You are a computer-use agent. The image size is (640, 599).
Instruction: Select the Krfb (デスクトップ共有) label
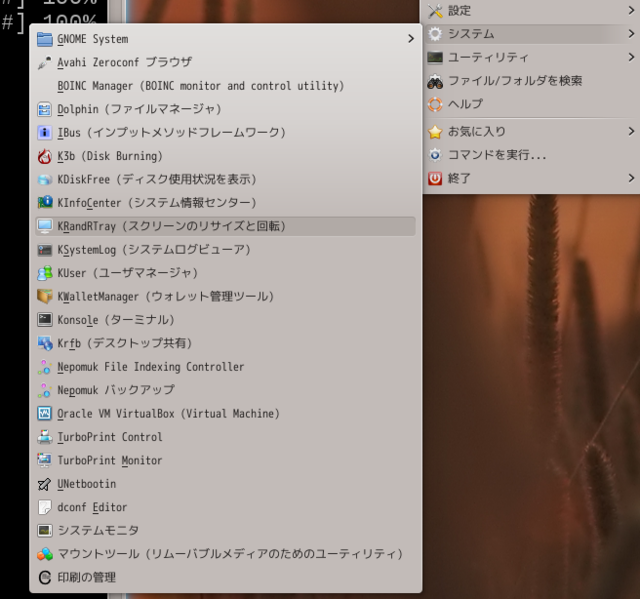[x=125, y=343]
